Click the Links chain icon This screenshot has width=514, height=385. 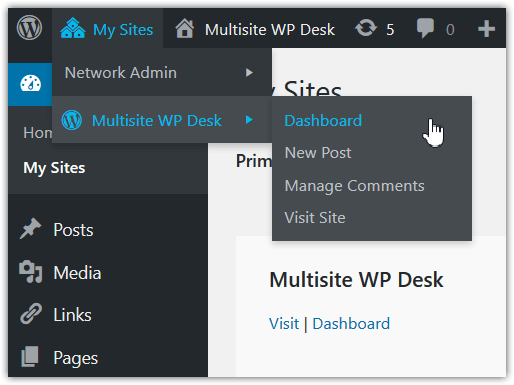tap(31, 314)
